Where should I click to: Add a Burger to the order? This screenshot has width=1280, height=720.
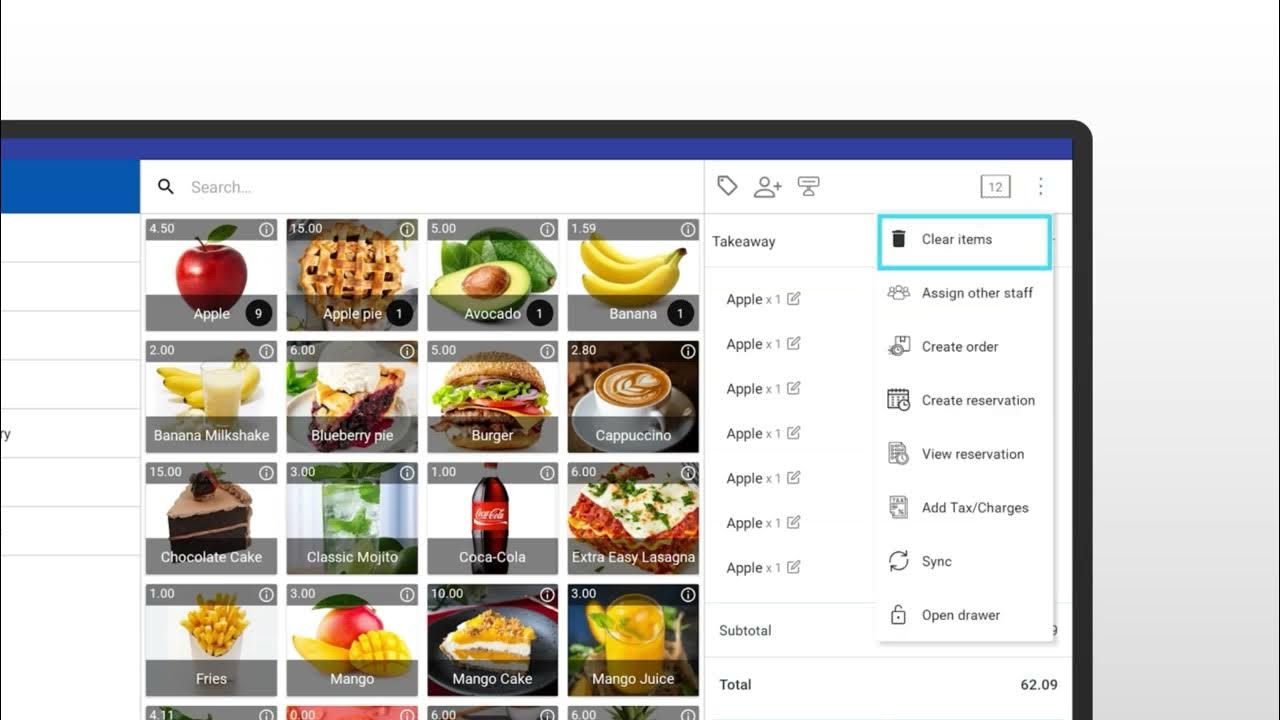492,397
